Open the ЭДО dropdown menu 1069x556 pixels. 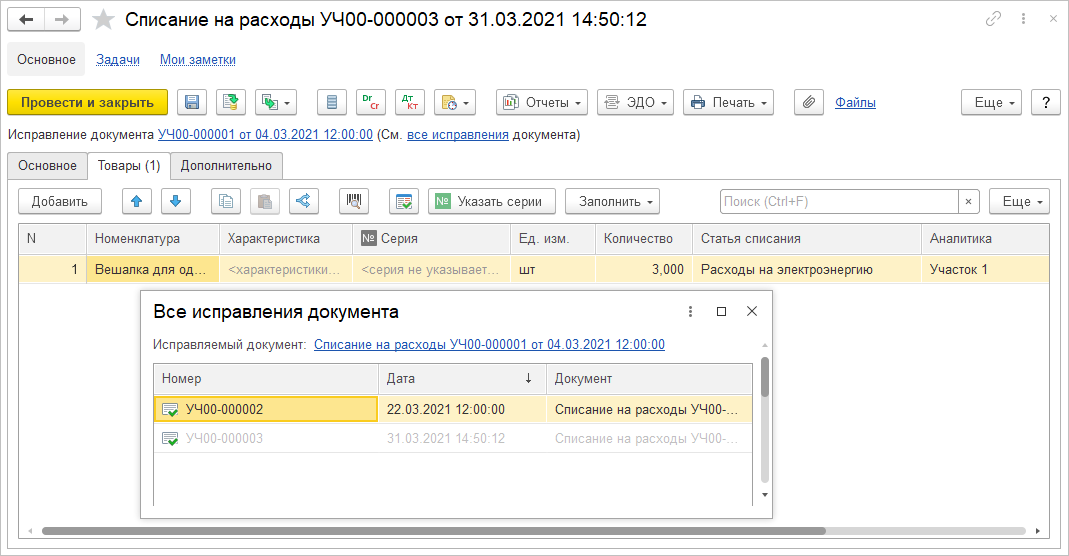pyautogui.click(x=635, y=103)
